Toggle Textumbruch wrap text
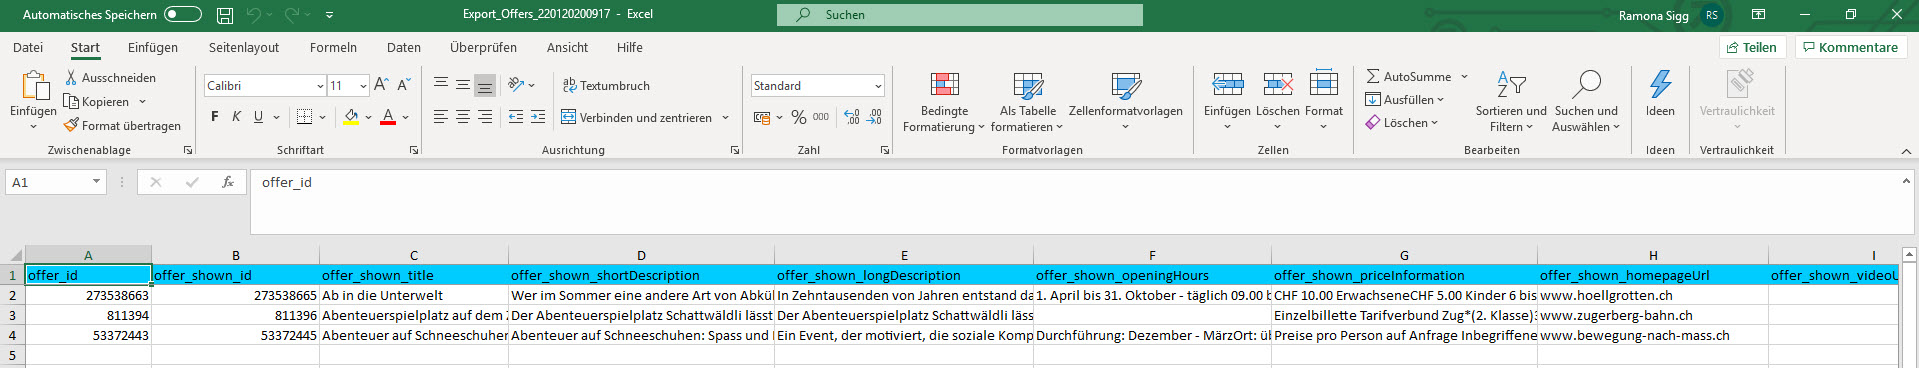This screenshot has width=1919, height=368. click(x=606, y=85)
